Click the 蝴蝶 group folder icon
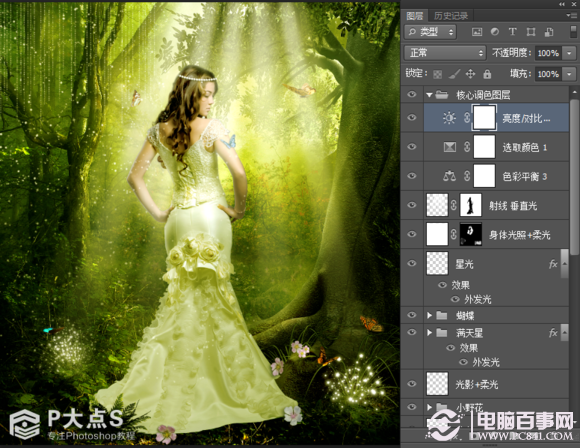The height and width of the screenshot is (448, 580). 442,315
